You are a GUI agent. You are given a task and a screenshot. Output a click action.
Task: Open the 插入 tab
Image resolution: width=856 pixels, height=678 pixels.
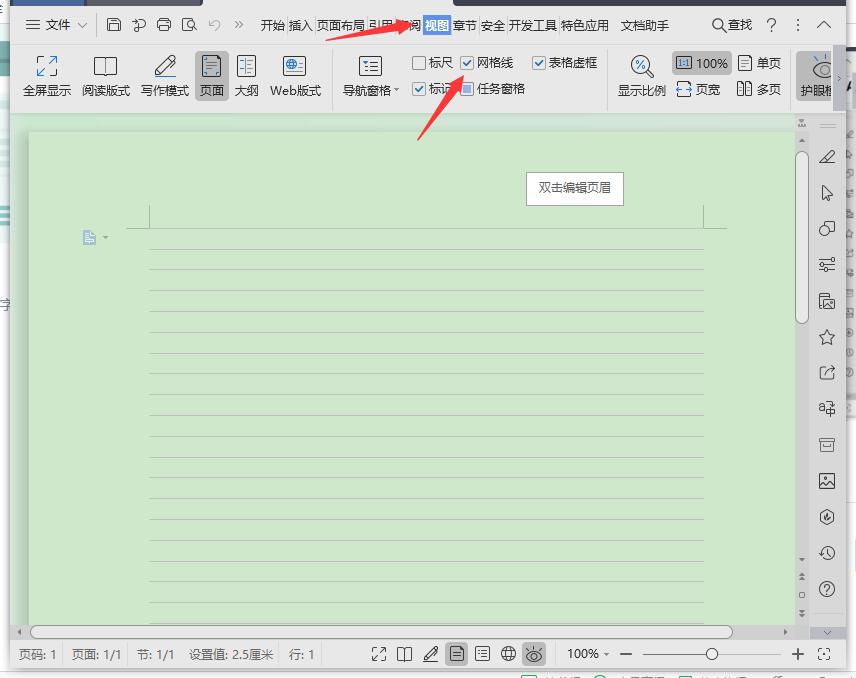[300, 26]
